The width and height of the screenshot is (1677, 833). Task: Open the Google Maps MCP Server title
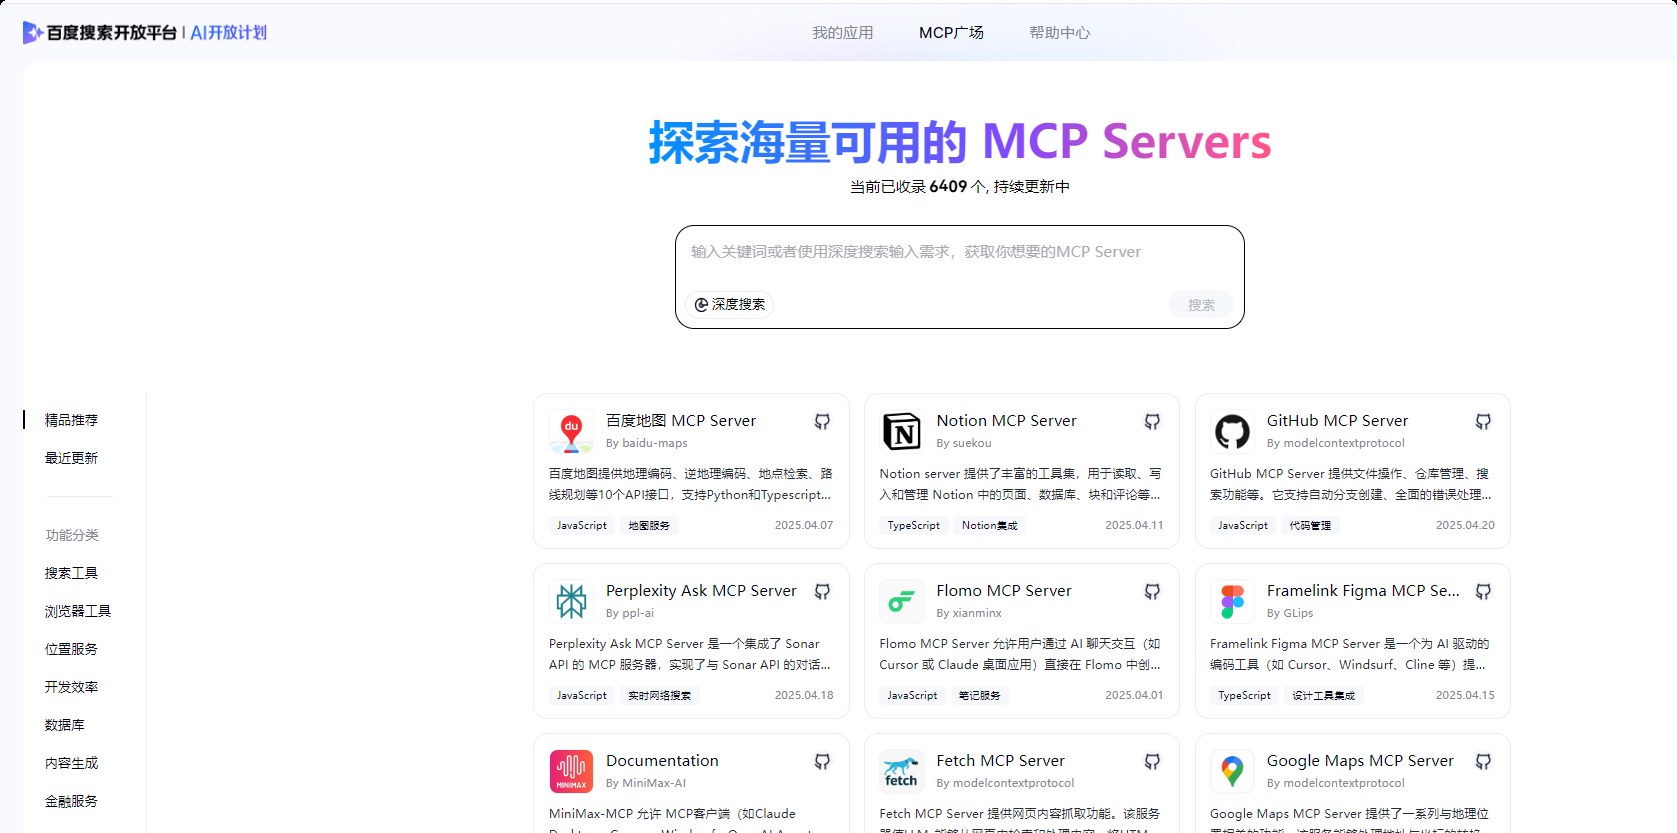tap(1360, 761)
